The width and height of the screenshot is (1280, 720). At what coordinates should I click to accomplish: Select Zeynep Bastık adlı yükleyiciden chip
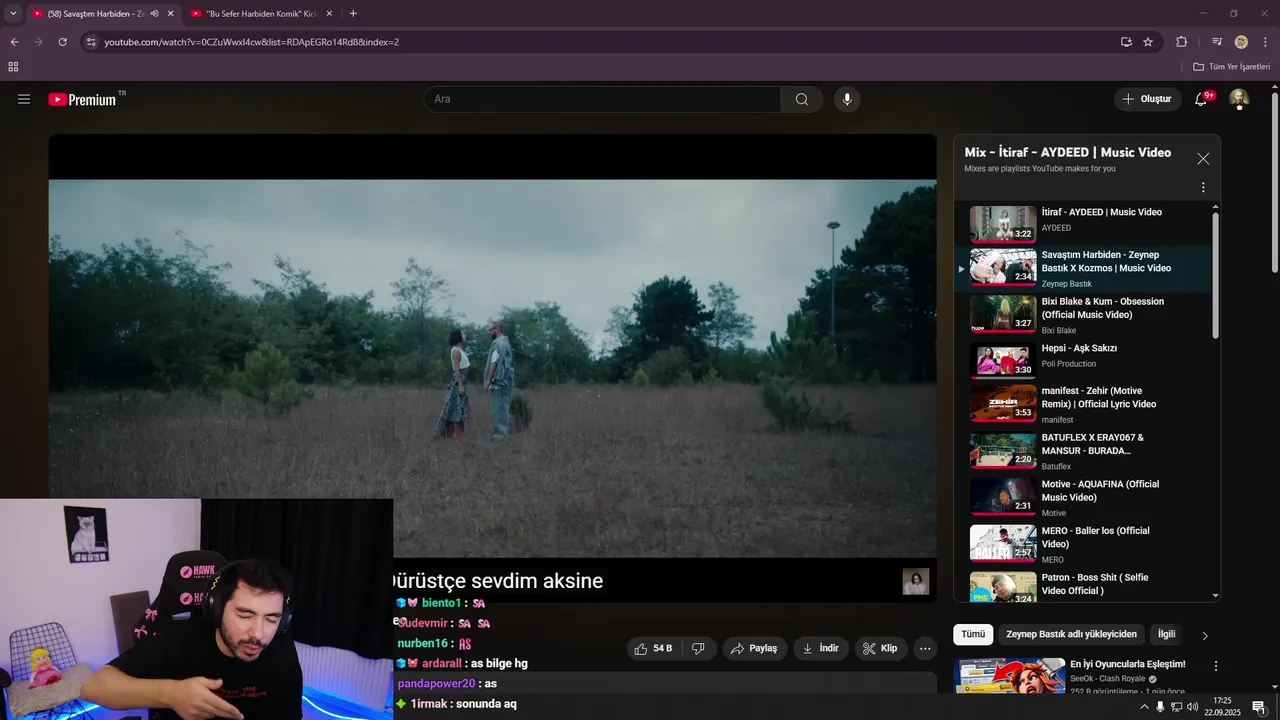[x=1071, y=634]
